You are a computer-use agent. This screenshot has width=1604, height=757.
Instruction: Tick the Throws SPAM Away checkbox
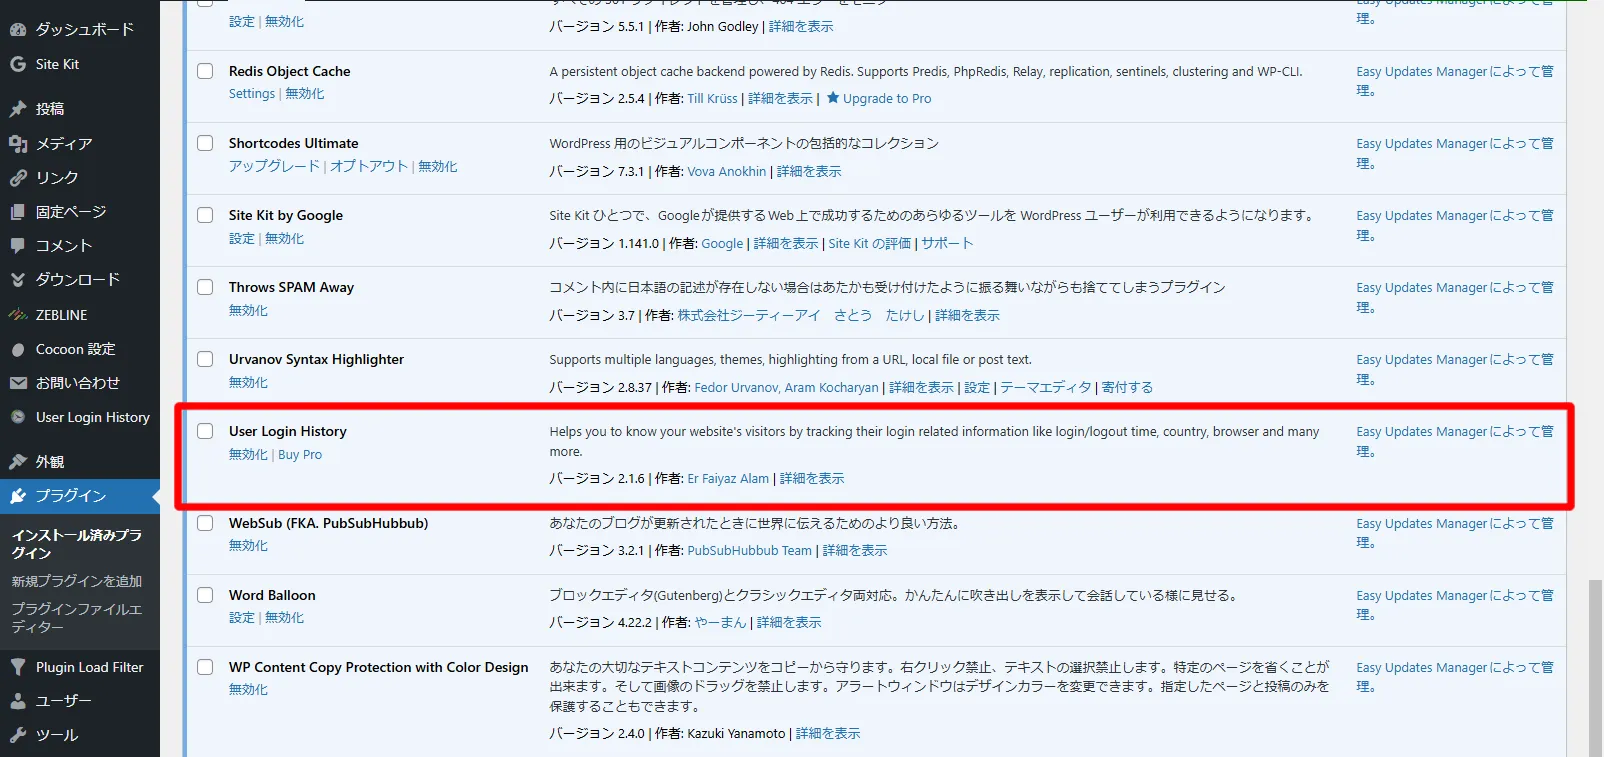point(205,287)
